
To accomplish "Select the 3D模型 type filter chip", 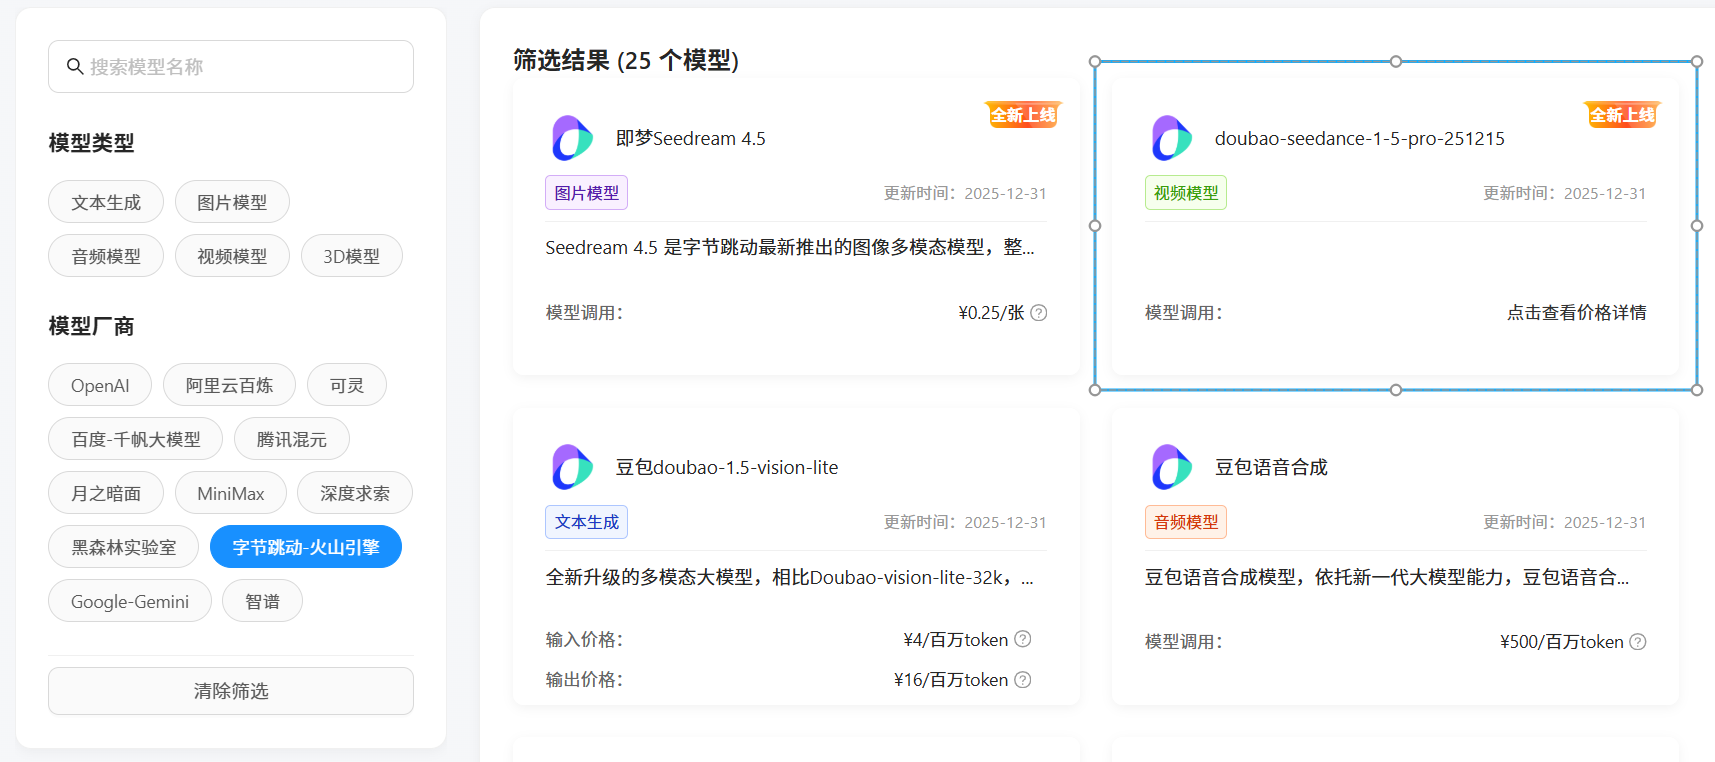I will [x=351, y=256].
